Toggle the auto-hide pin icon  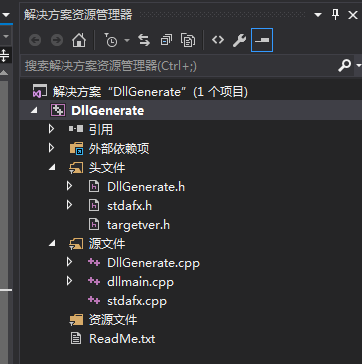point(336,15)
